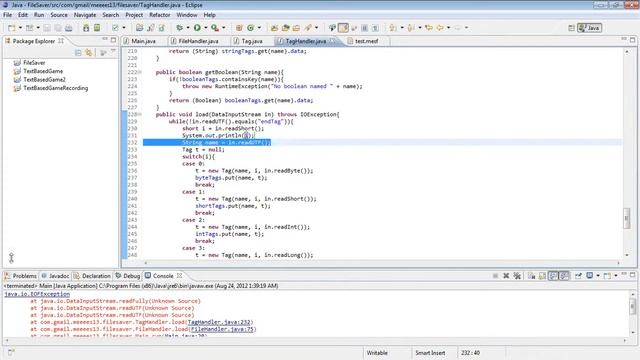Minimize the Package Explorer view
This screenshot has width=640, height=360.
pos(105,40)
